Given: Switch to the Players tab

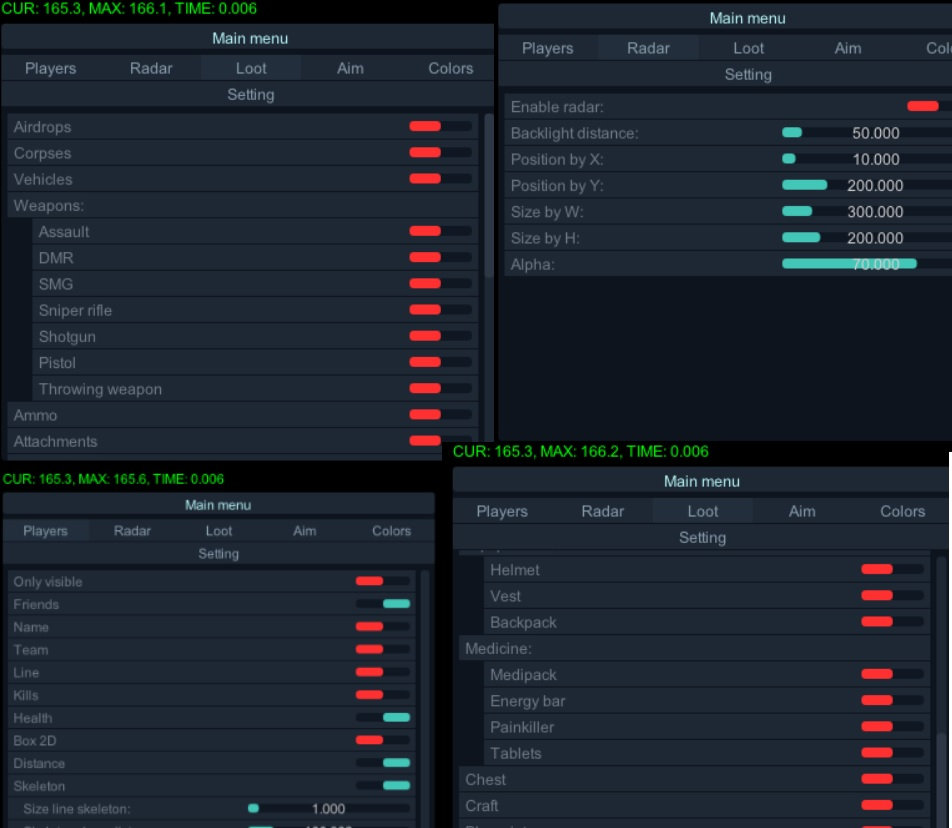Looking at the screenshot, I should (49, 68).
